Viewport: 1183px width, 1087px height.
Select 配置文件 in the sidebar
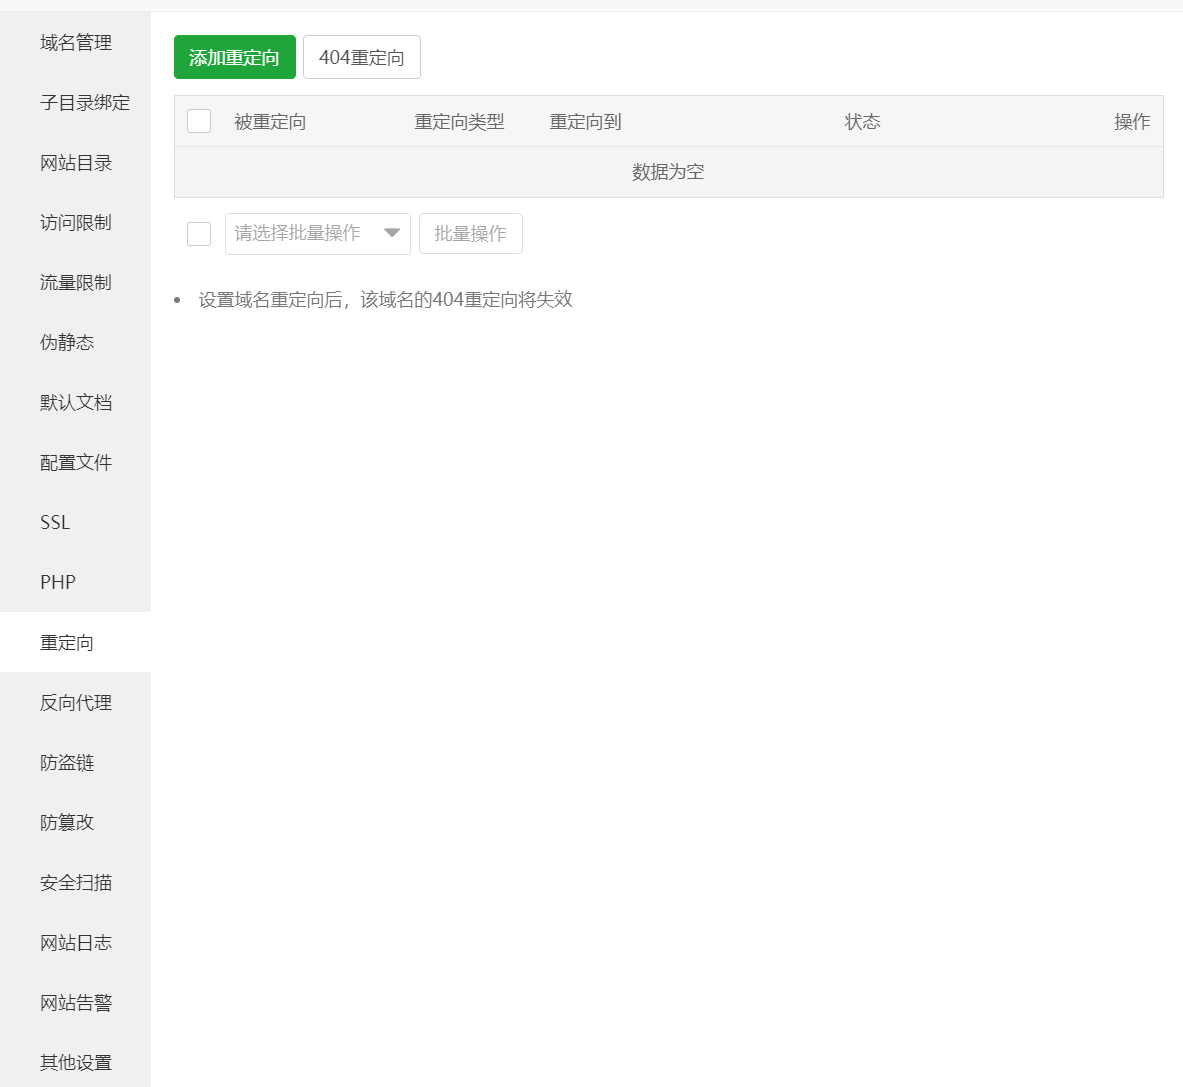tap(75, 462)
